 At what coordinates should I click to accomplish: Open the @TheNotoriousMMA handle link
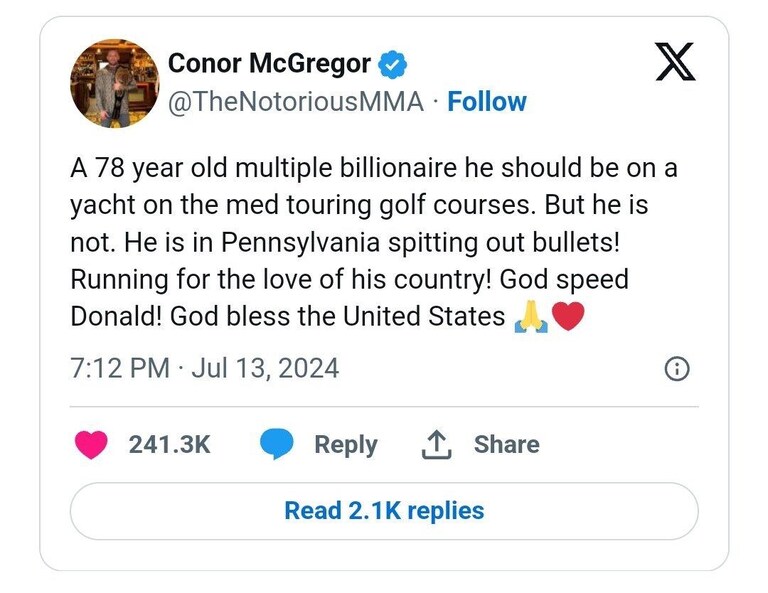pyautogui.click(x=296, y=102)
